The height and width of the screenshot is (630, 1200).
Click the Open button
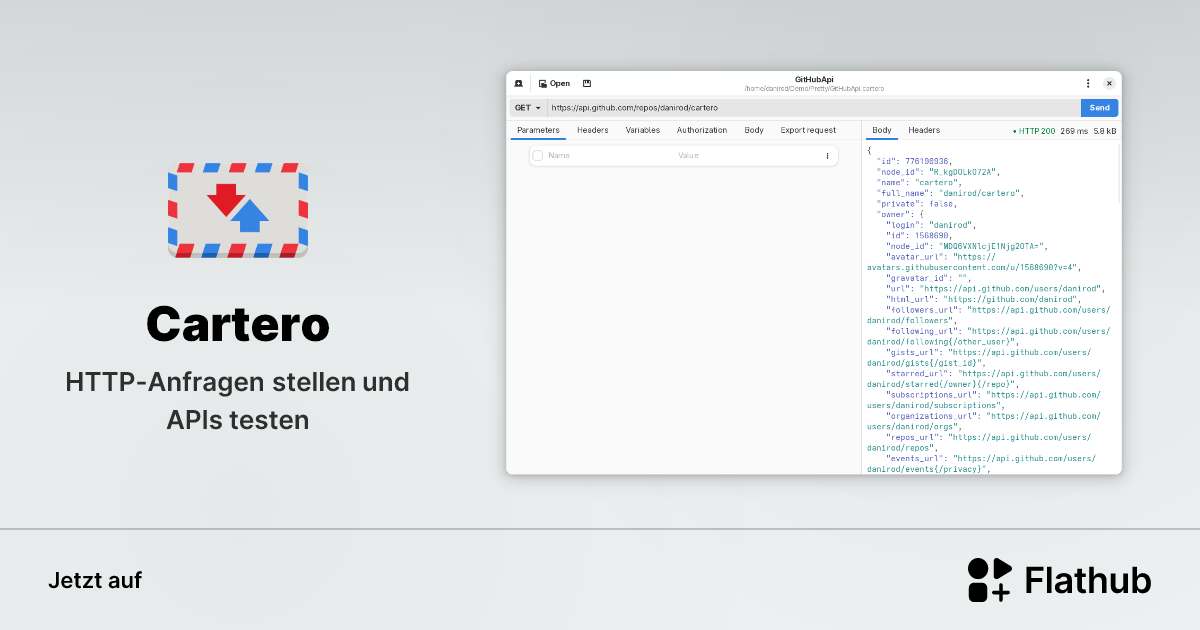coord(554,83)
